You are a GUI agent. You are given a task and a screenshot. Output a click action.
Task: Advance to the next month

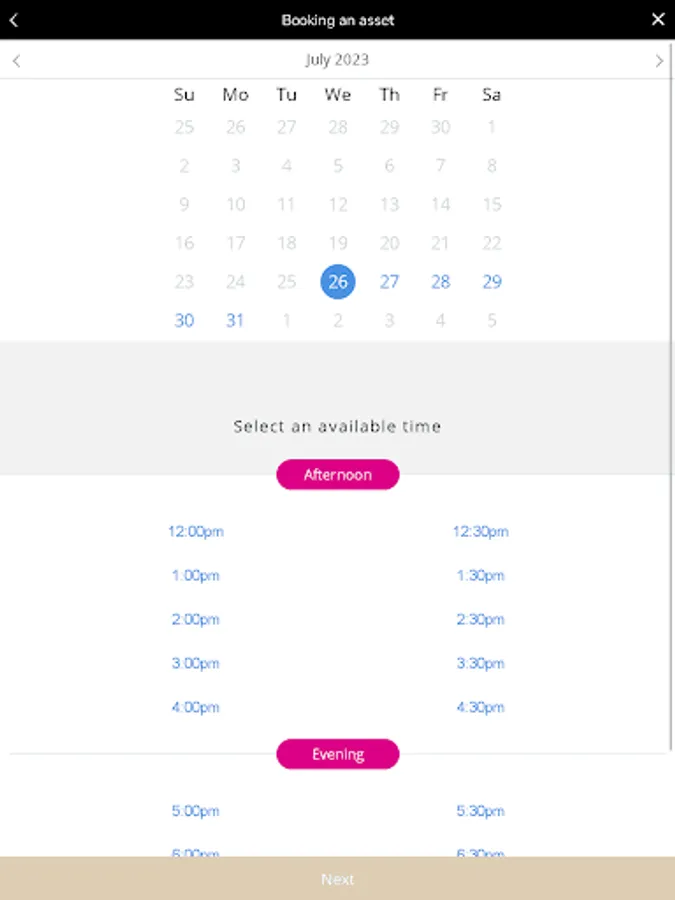[x=659, y=61]
